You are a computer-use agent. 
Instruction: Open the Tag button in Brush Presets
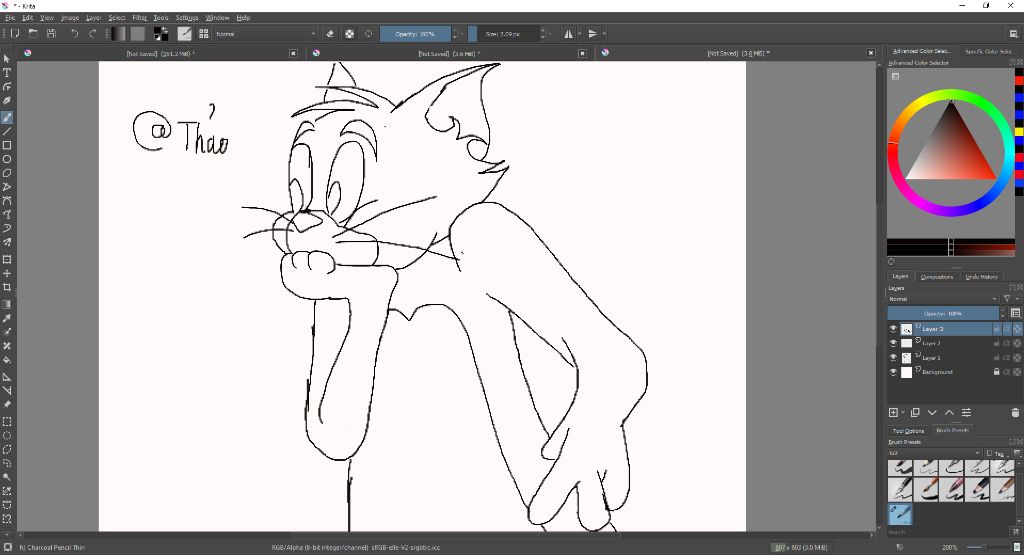pyautogui.click(x=997, y=453)
